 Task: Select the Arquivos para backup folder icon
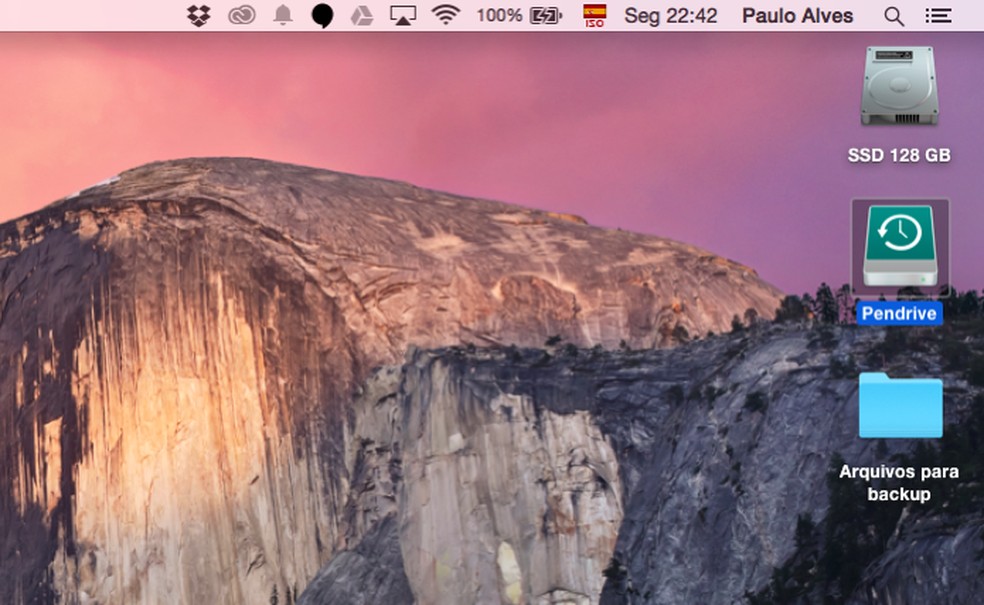pyautogui.click(x=901, y=405)
